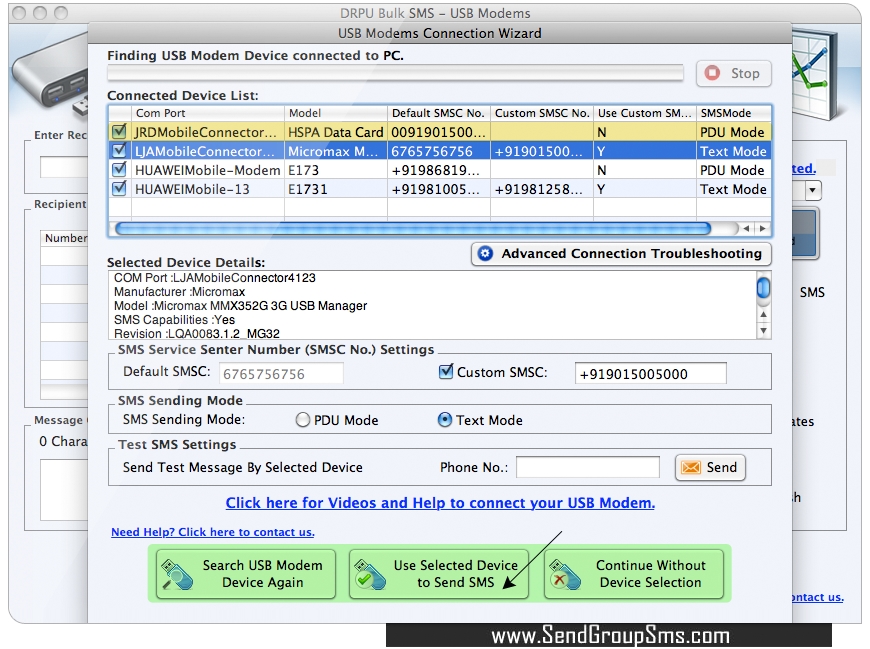Click the device list scroll right arrow
This screenshot has width=870, height=649.
(762, 228)
